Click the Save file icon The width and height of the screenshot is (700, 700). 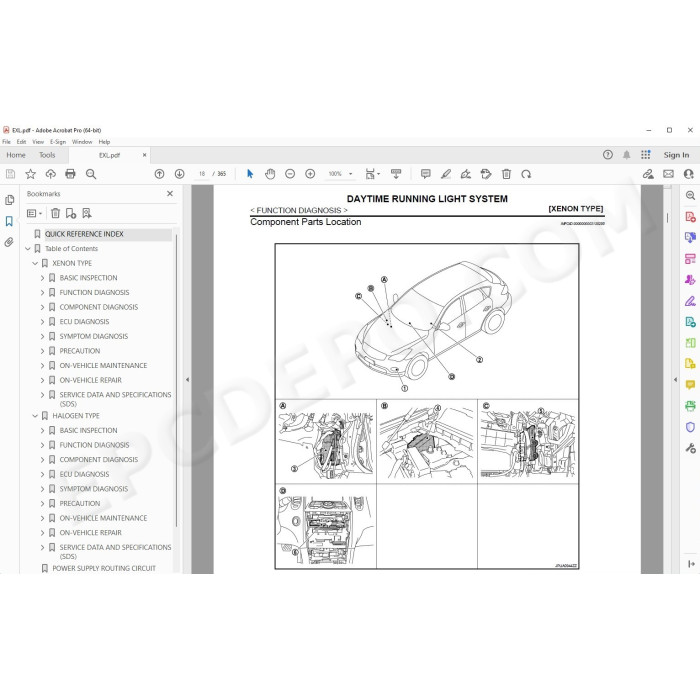pyautogui.click(x=10, y=174)
